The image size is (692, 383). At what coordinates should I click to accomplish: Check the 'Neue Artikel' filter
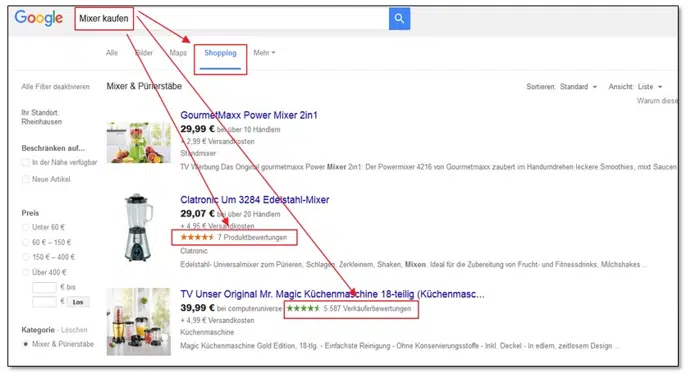26,179
